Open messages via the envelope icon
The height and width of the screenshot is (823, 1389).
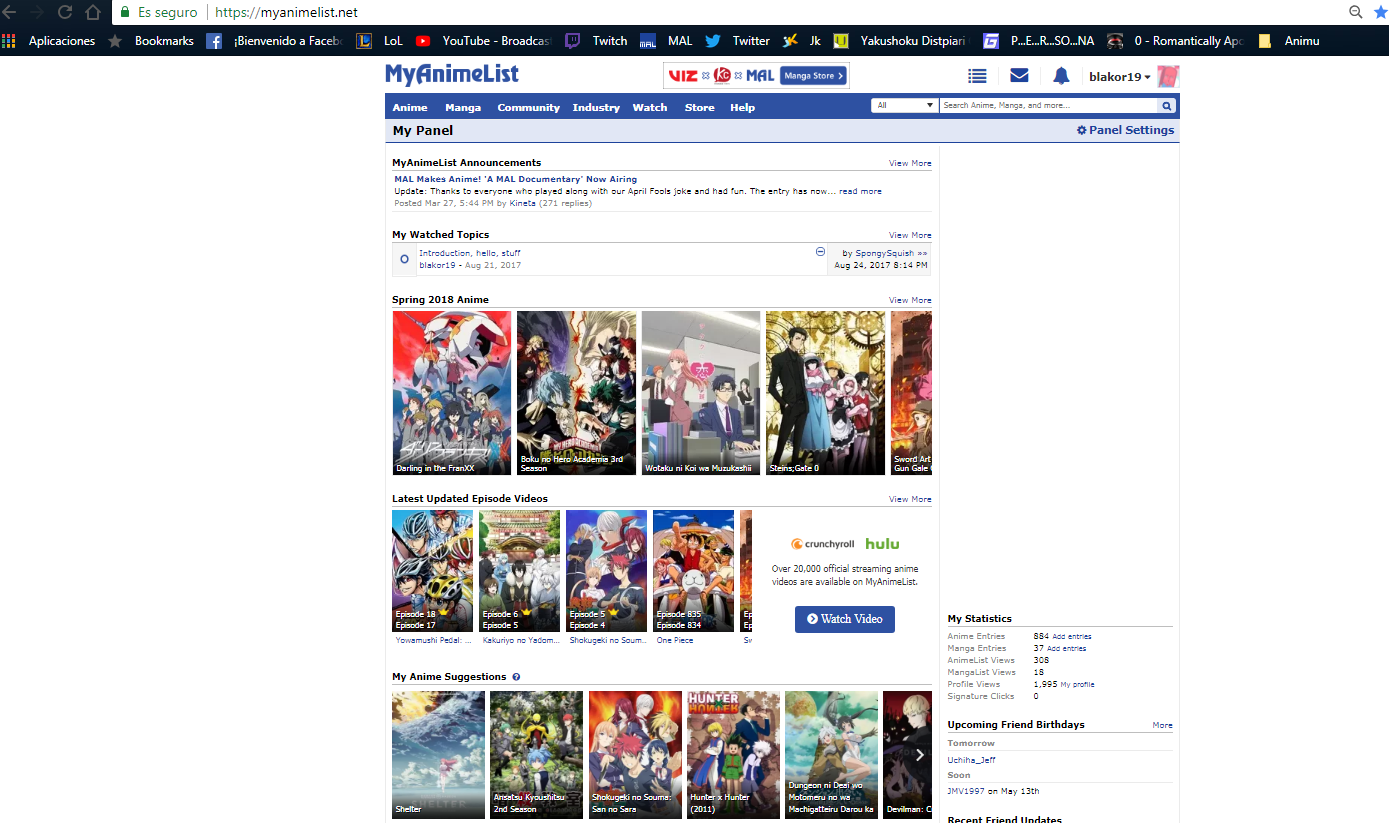click(x=1019, y=76)
